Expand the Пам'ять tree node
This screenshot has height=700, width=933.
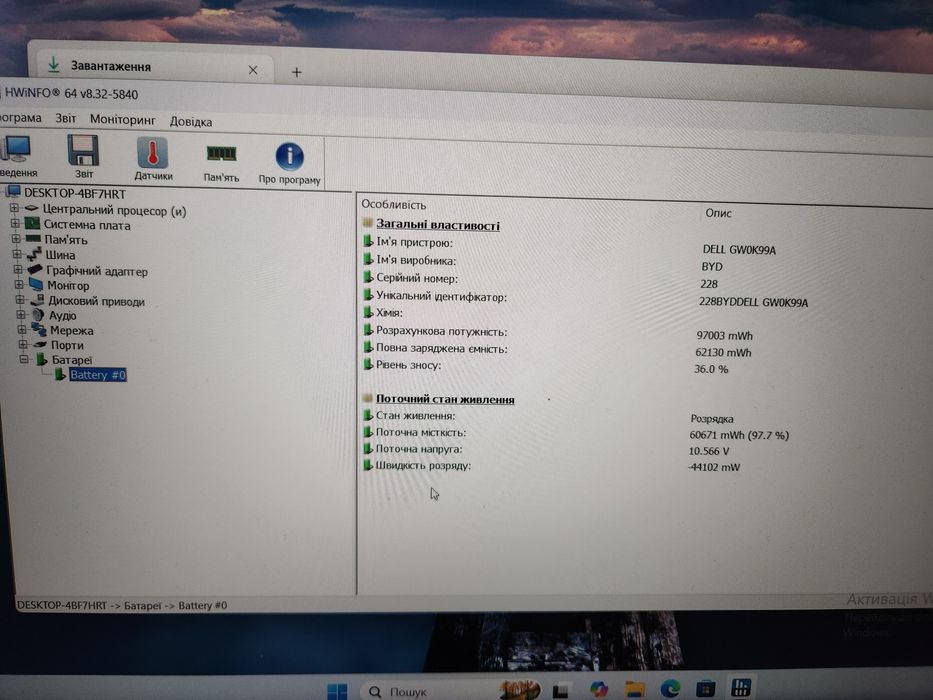click(x=16, y=239)
